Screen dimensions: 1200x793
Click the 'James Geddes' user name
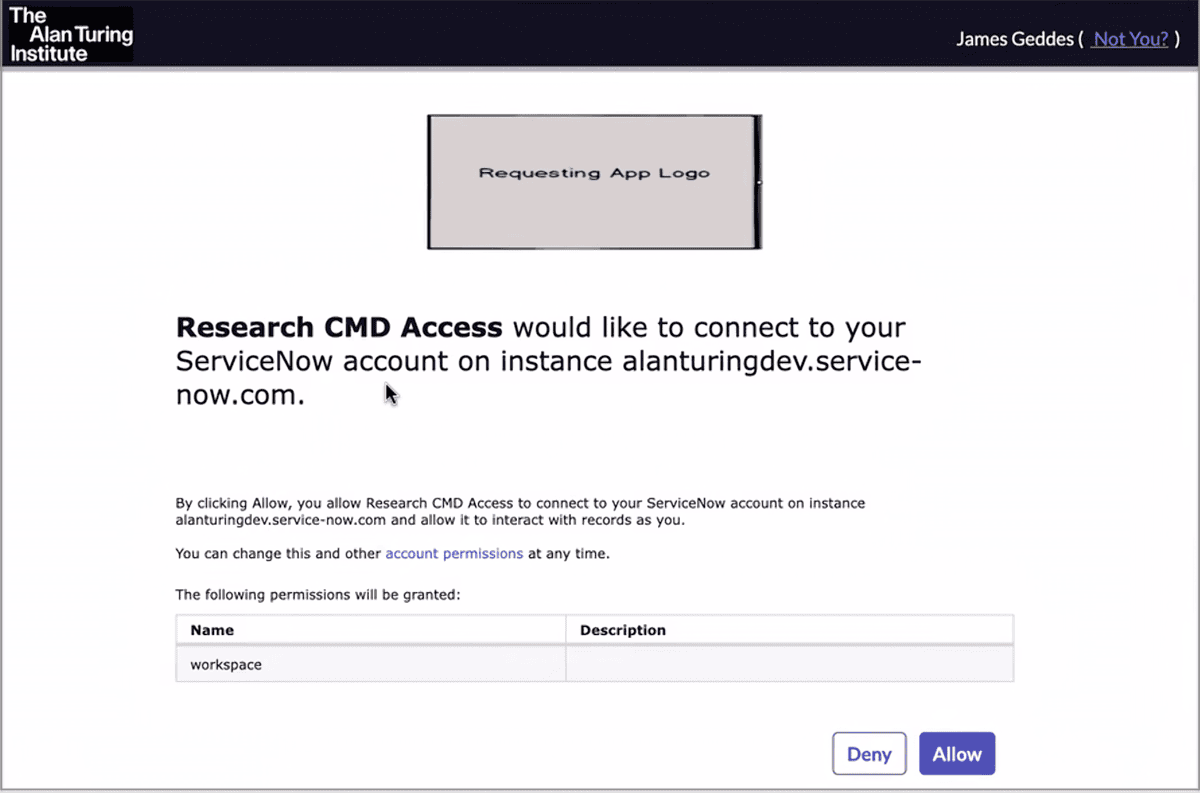coord(1014,39)
